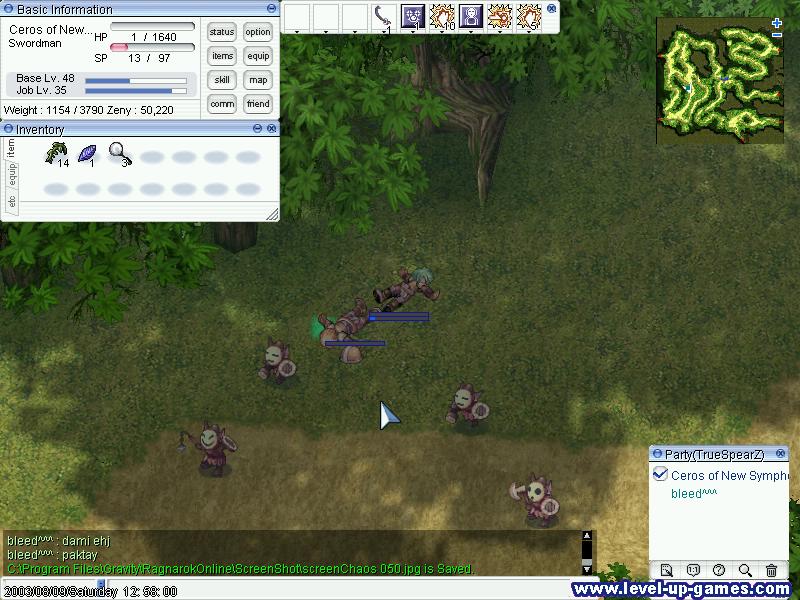Click the chat line 'bleed^^^ : paktay'

[x=52, y=555]
